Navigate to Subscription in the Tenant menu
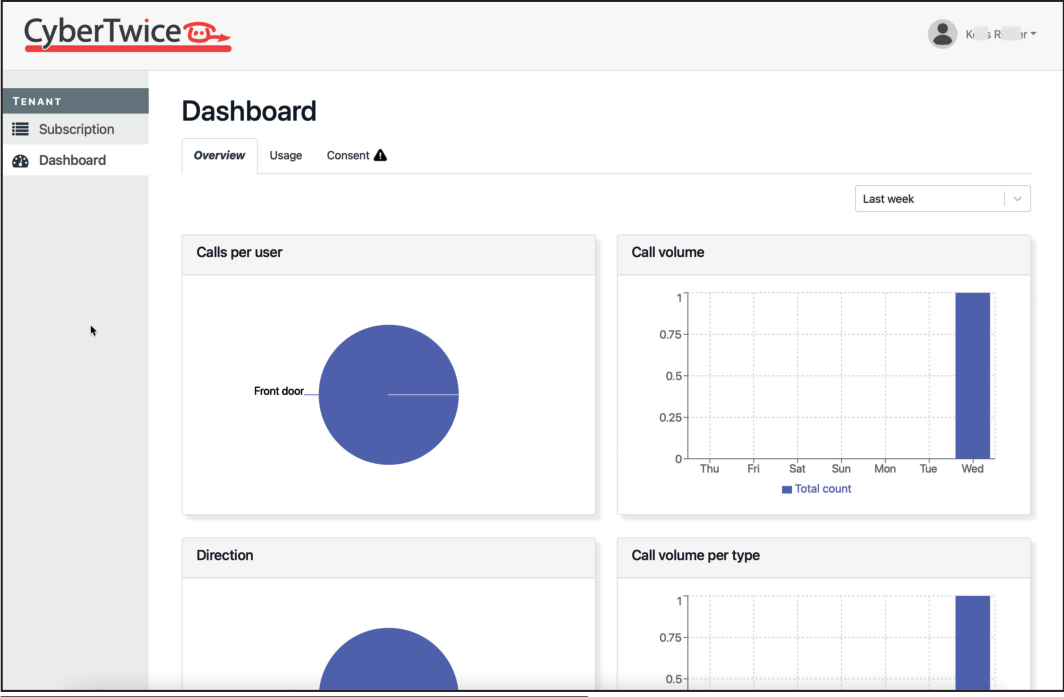The image size is (1064, 697). 76,129
